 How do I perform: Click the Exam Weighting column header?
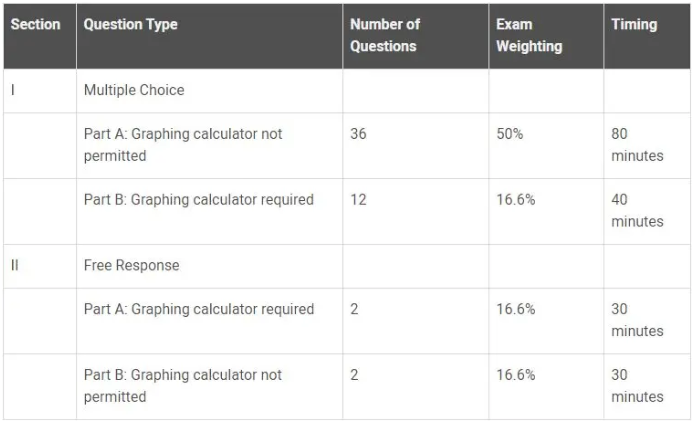(x=529, y=35)
